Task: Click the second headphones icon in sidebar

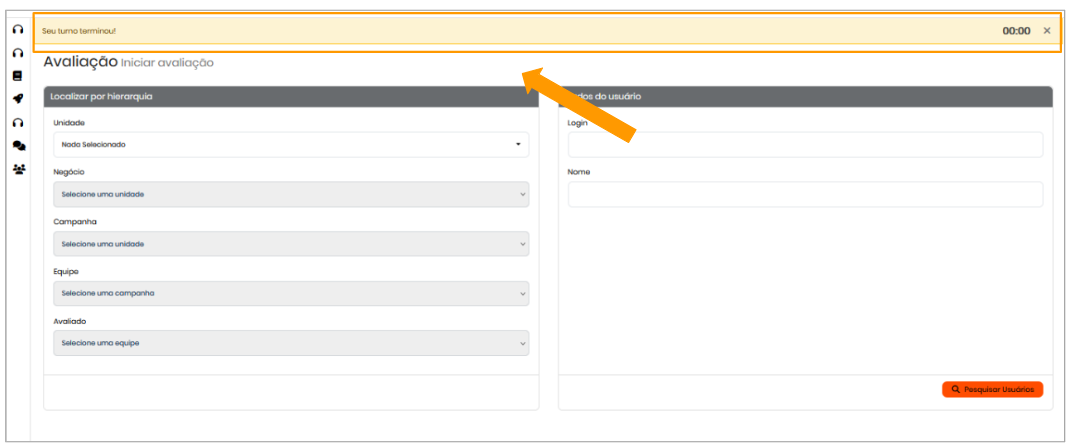Action: click(17, 53)
